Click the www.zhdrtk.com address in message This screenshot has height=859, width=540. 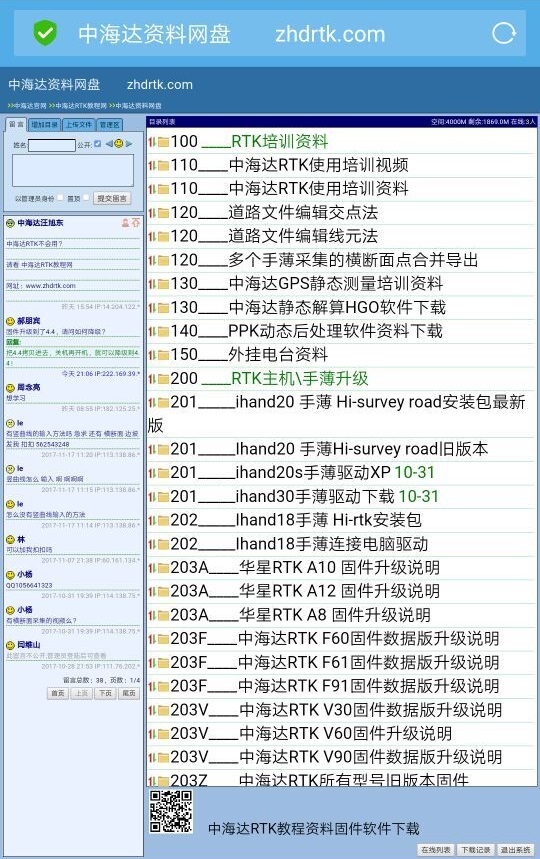pyautogui.click(x=50, y=285)
